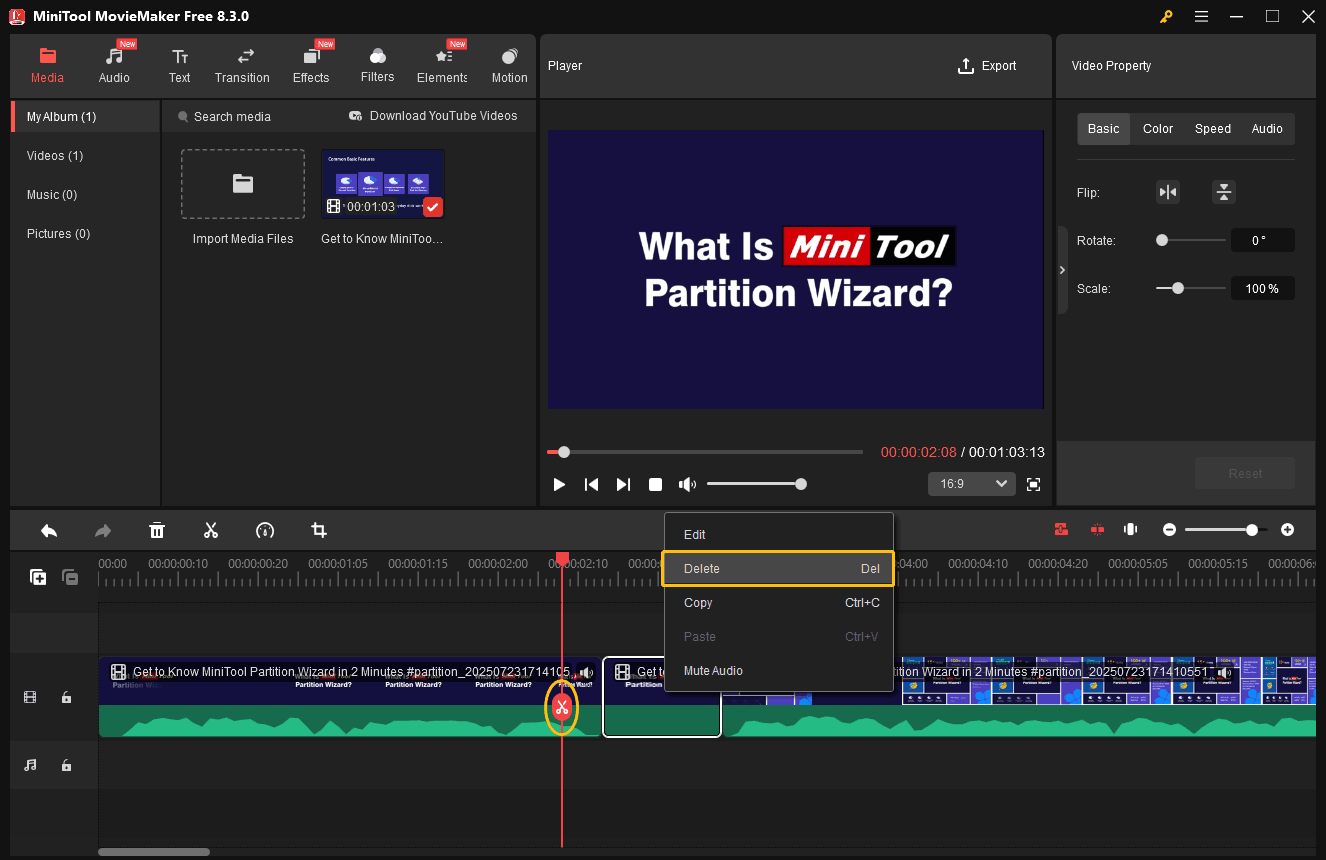Click Download YouTube Videos link
The height and width of the screenshot is (860, 1326).
433,116
